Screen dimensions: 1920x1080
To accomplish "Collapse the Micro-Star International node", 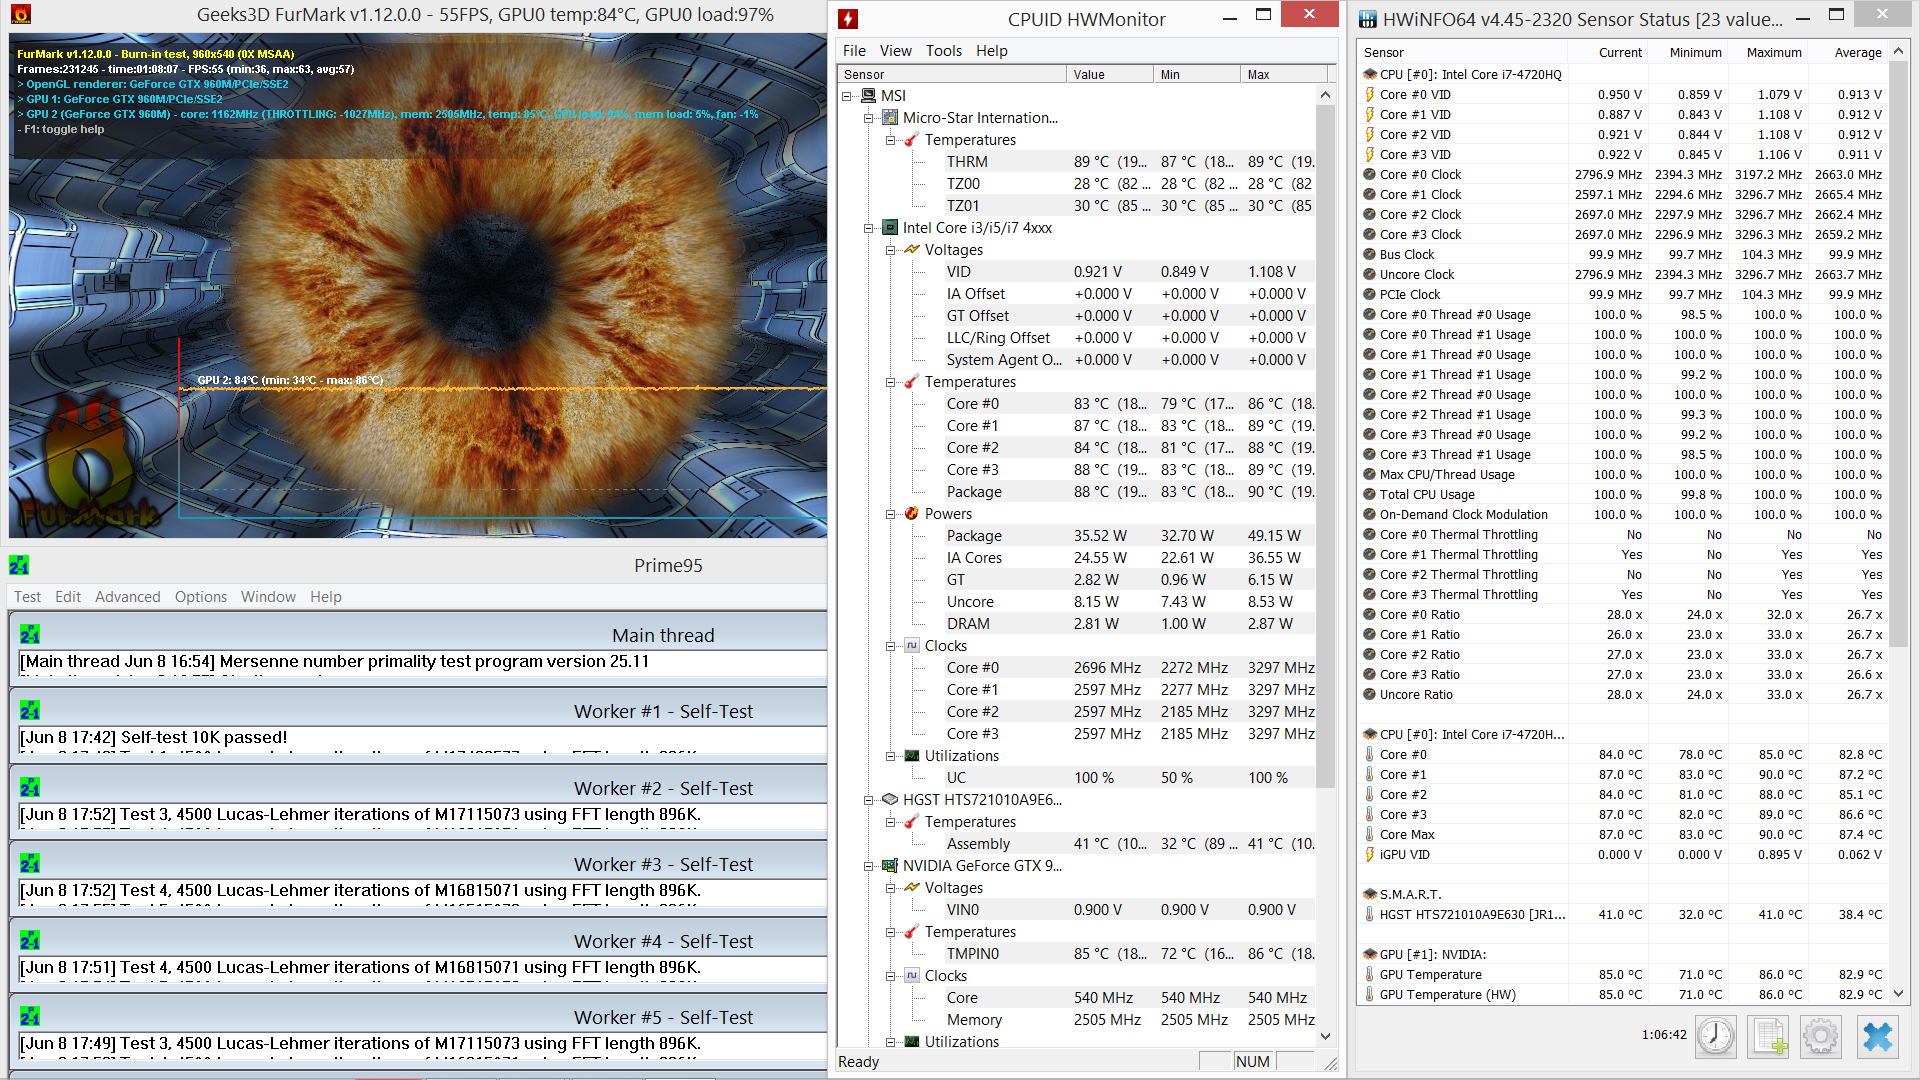I will coord(869,118).
